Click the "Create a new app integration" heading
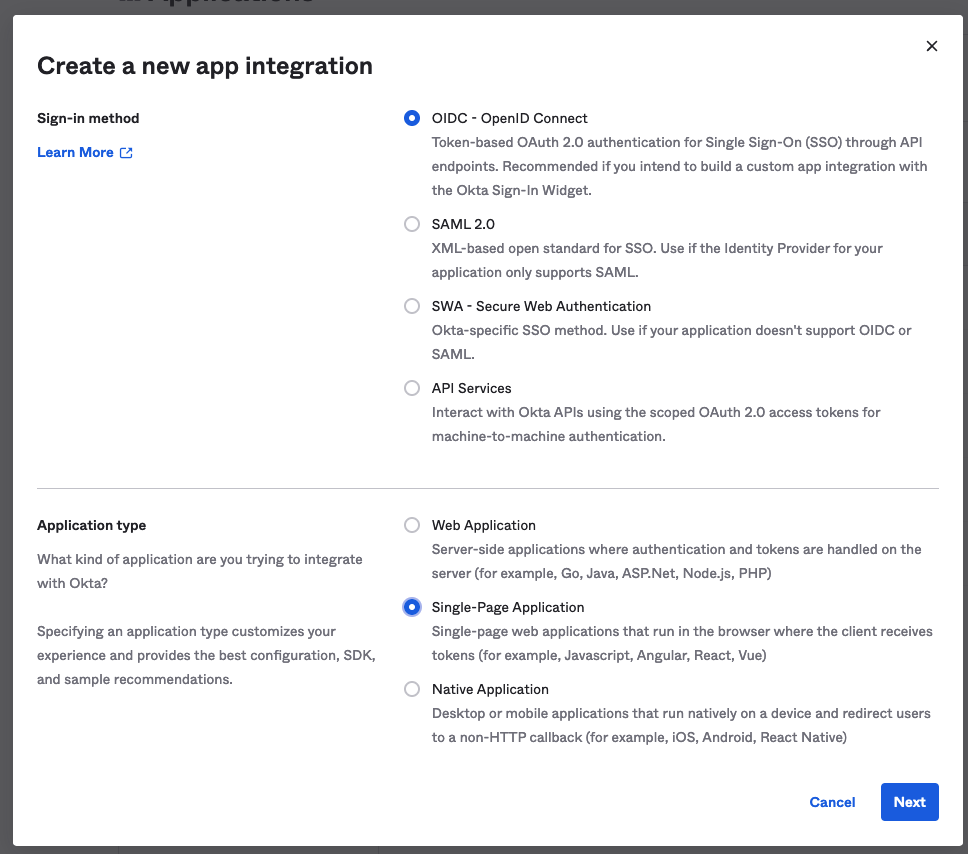Image resolution: width=968 pixels, height=854 pixels. pyautogui.click(x=205, y=66)
